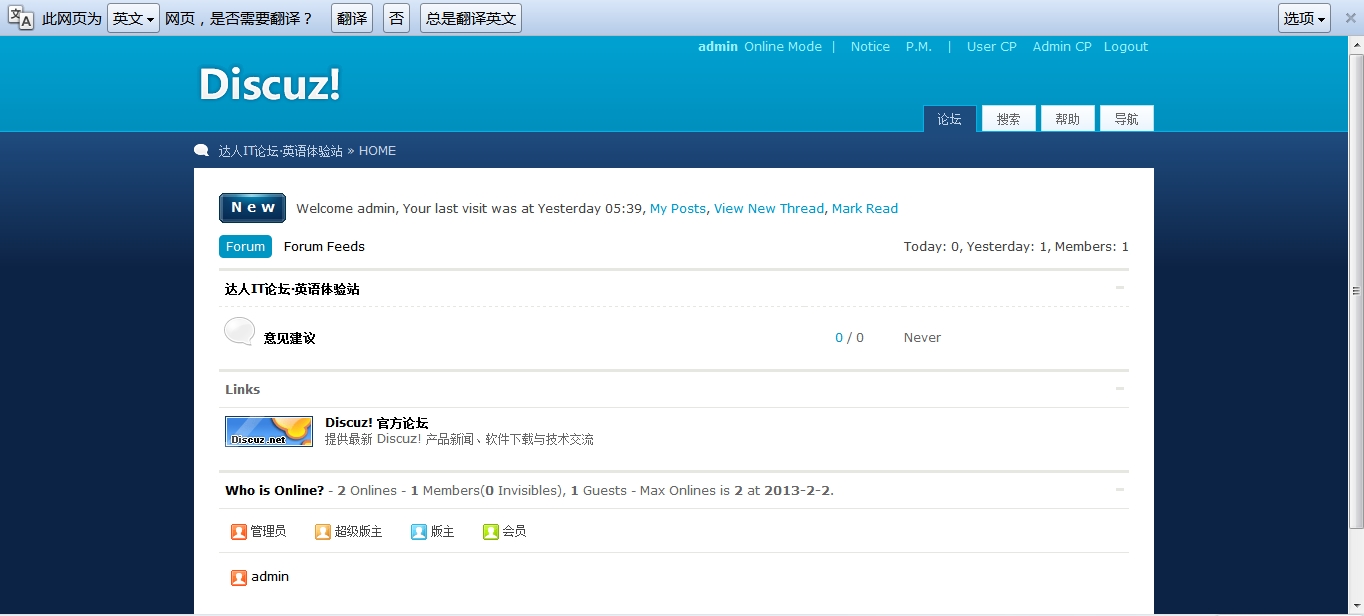
Task: Open Discuz! 官方论坛 link
Action: (377, 423)
